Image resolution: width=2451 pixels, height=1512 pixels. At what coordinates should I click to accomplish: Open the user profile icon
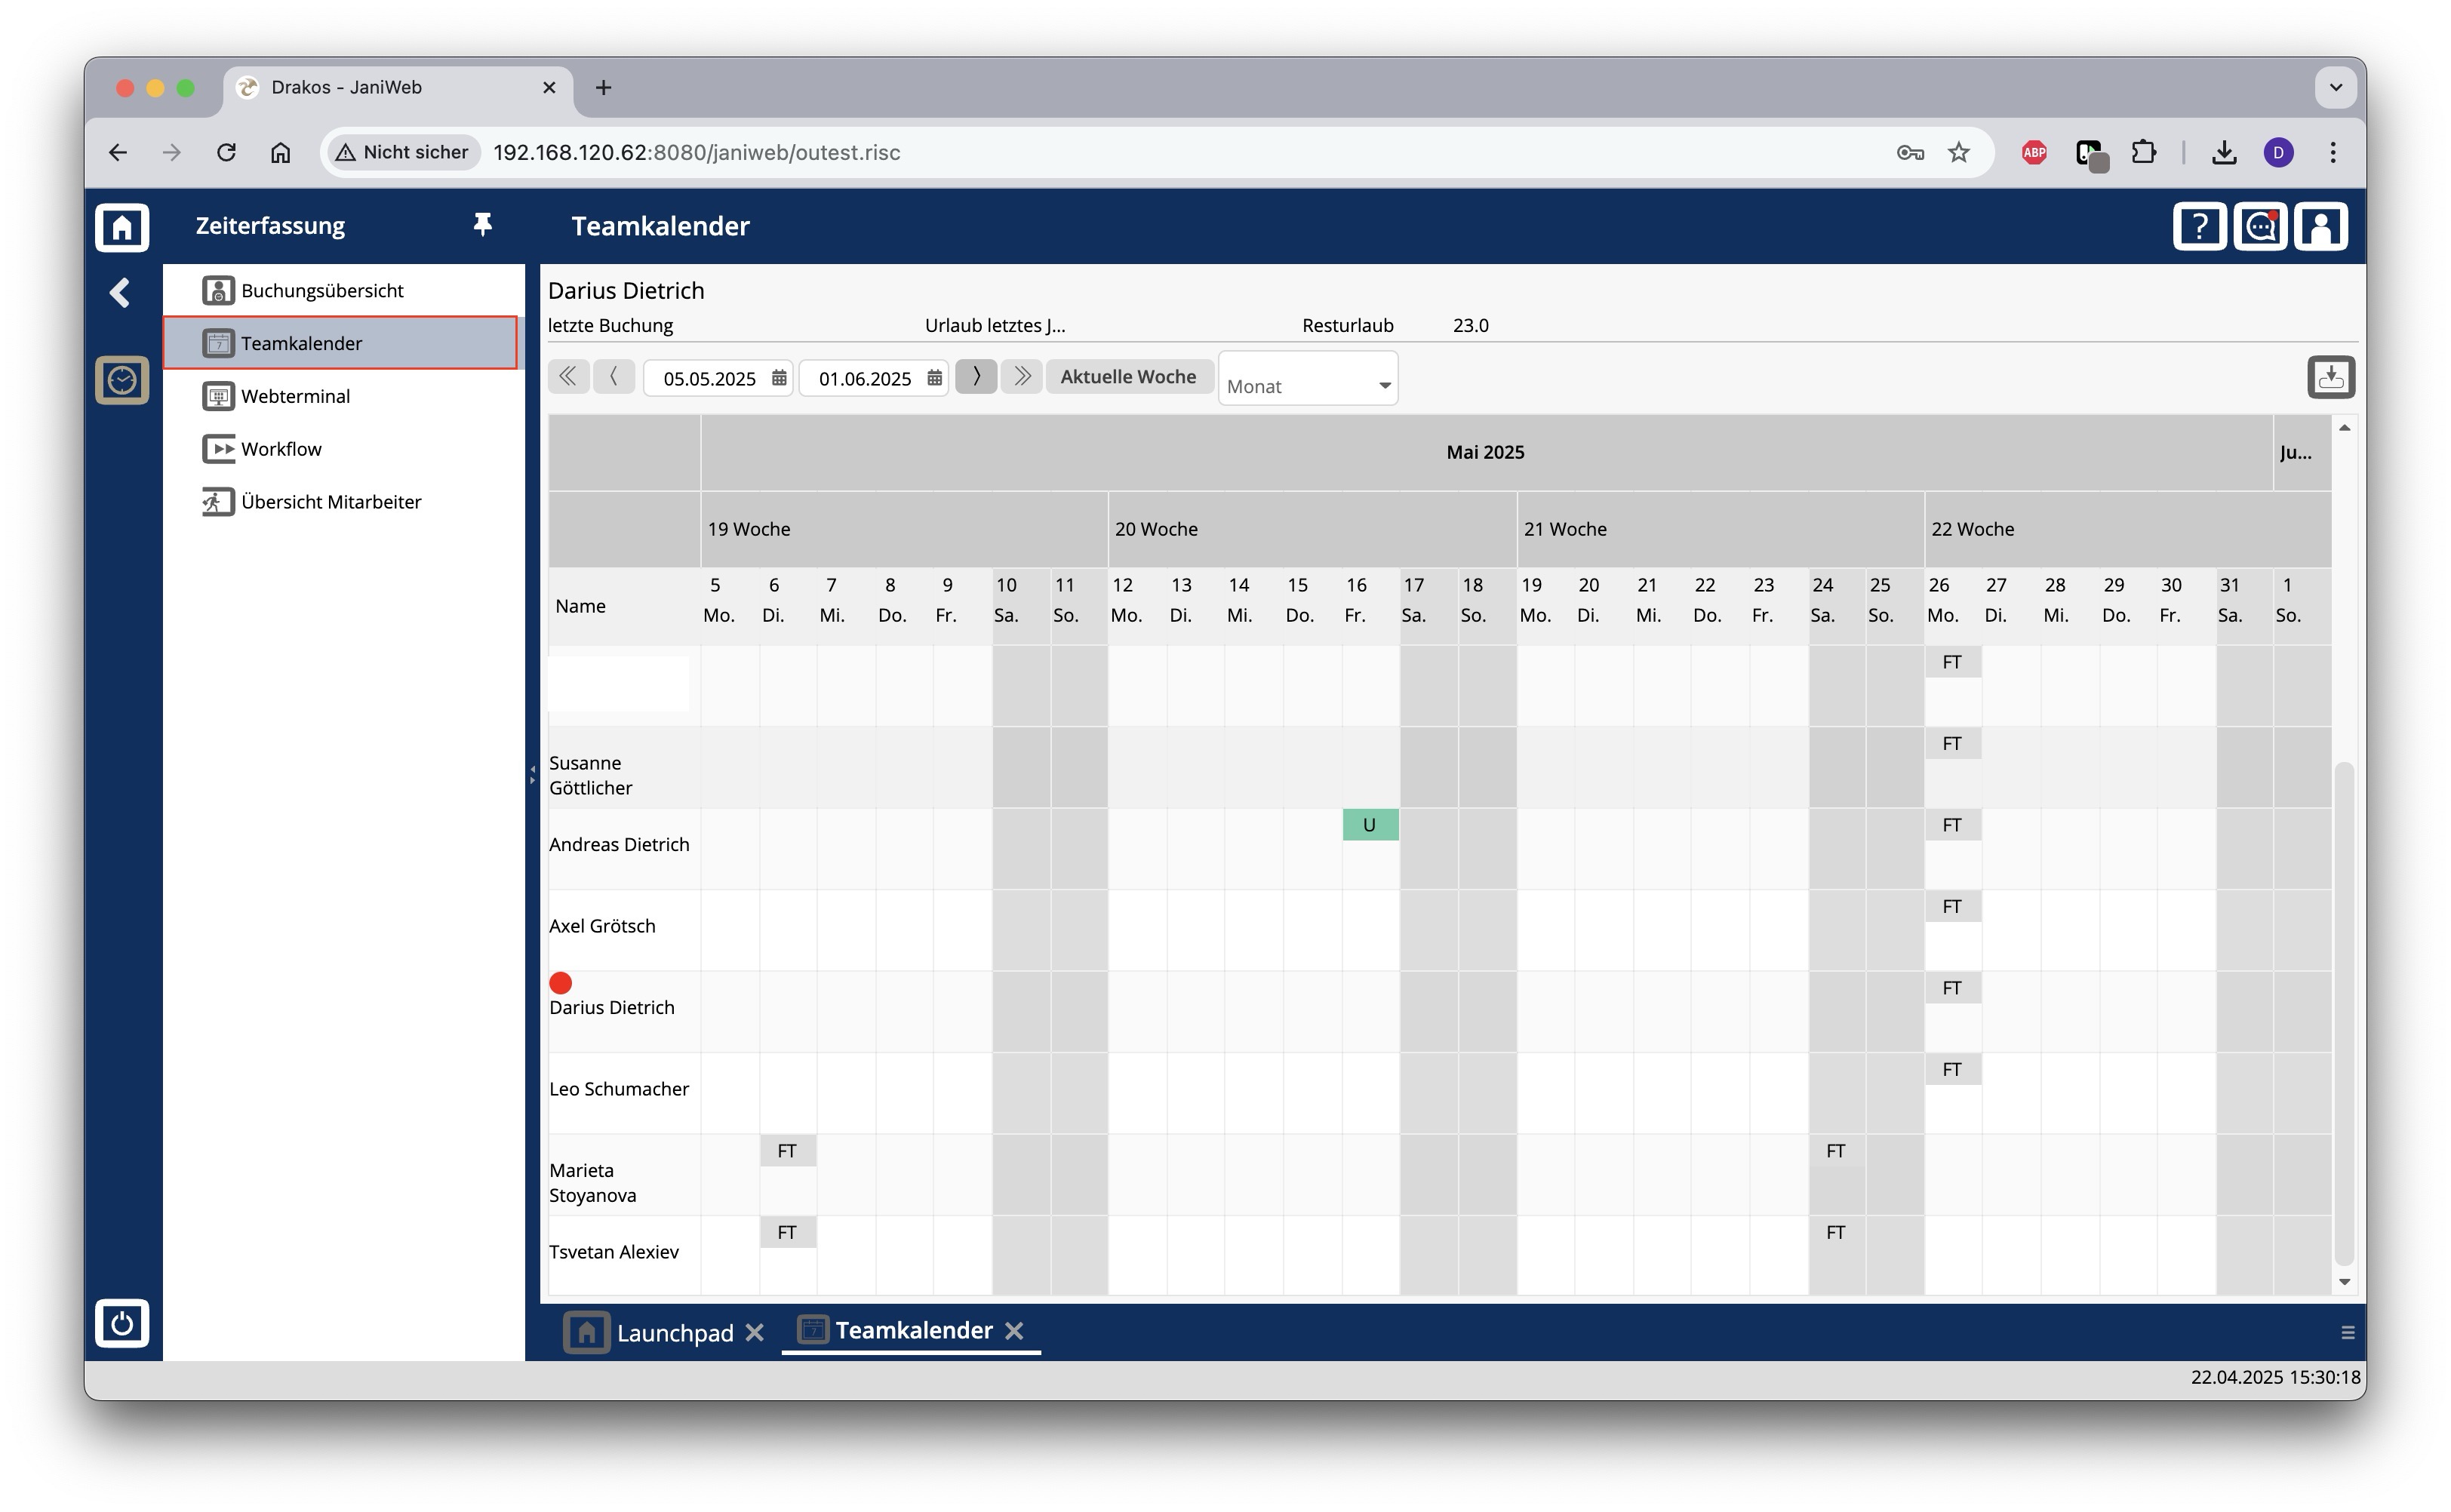pyautogui.click(x=2321, y=227)
